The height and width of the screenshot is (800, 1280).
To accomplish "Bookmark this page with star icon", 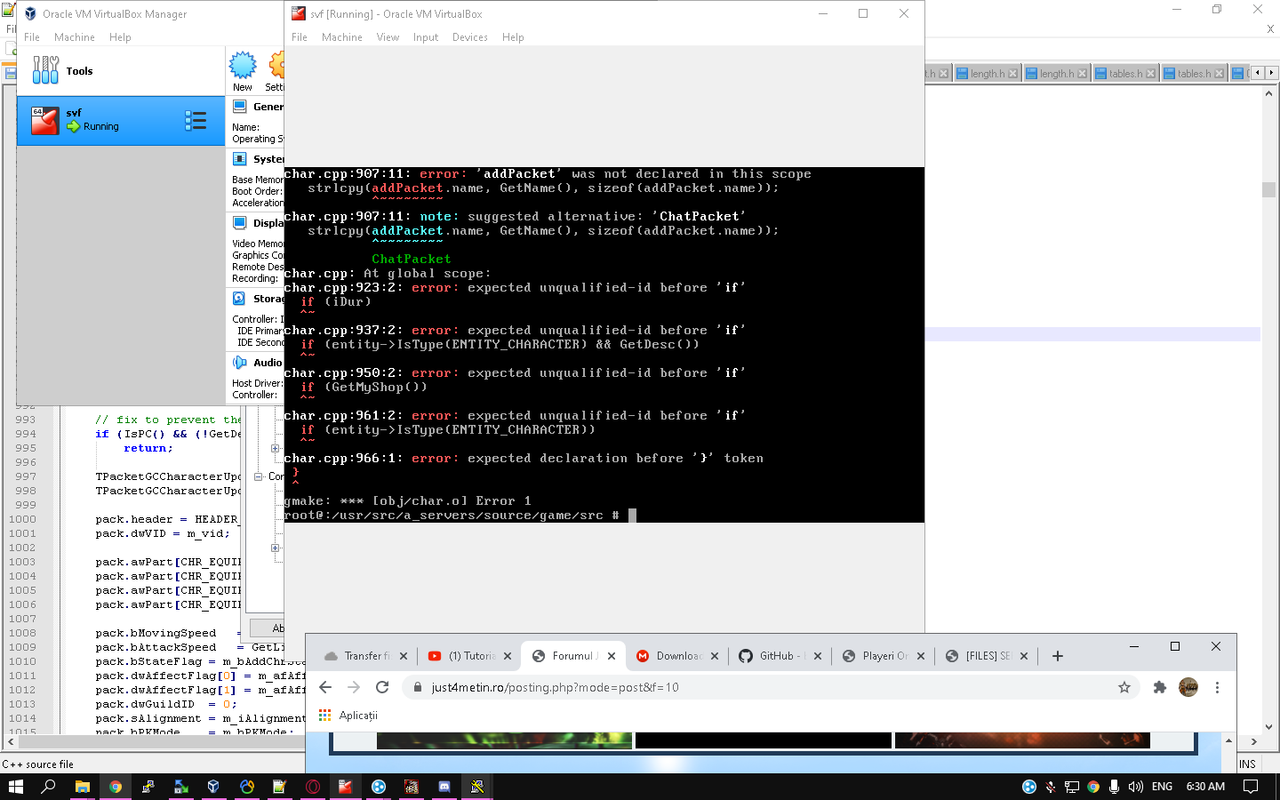I will click(1124, 687).
